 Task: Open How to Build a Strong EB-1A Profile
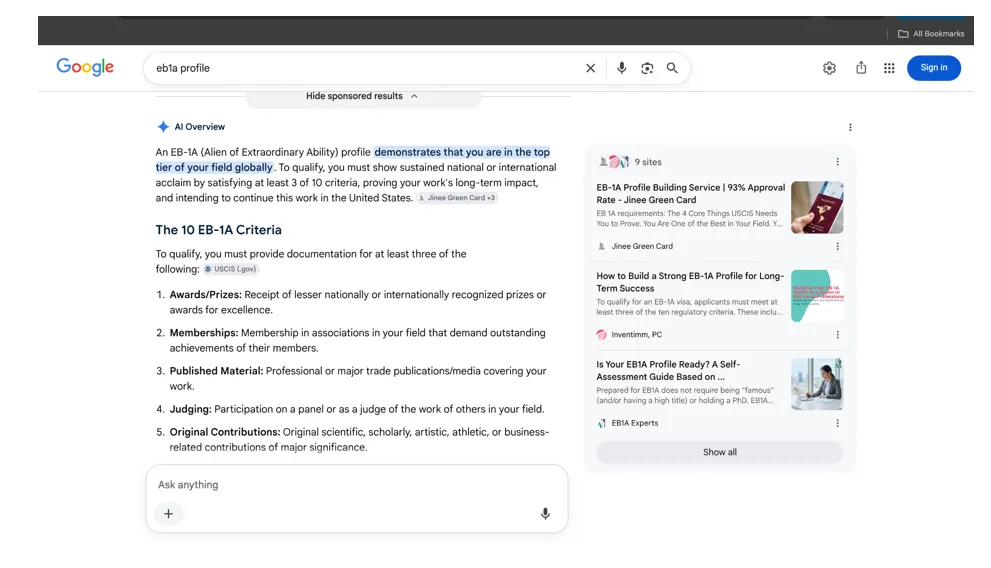click(690, 282)
